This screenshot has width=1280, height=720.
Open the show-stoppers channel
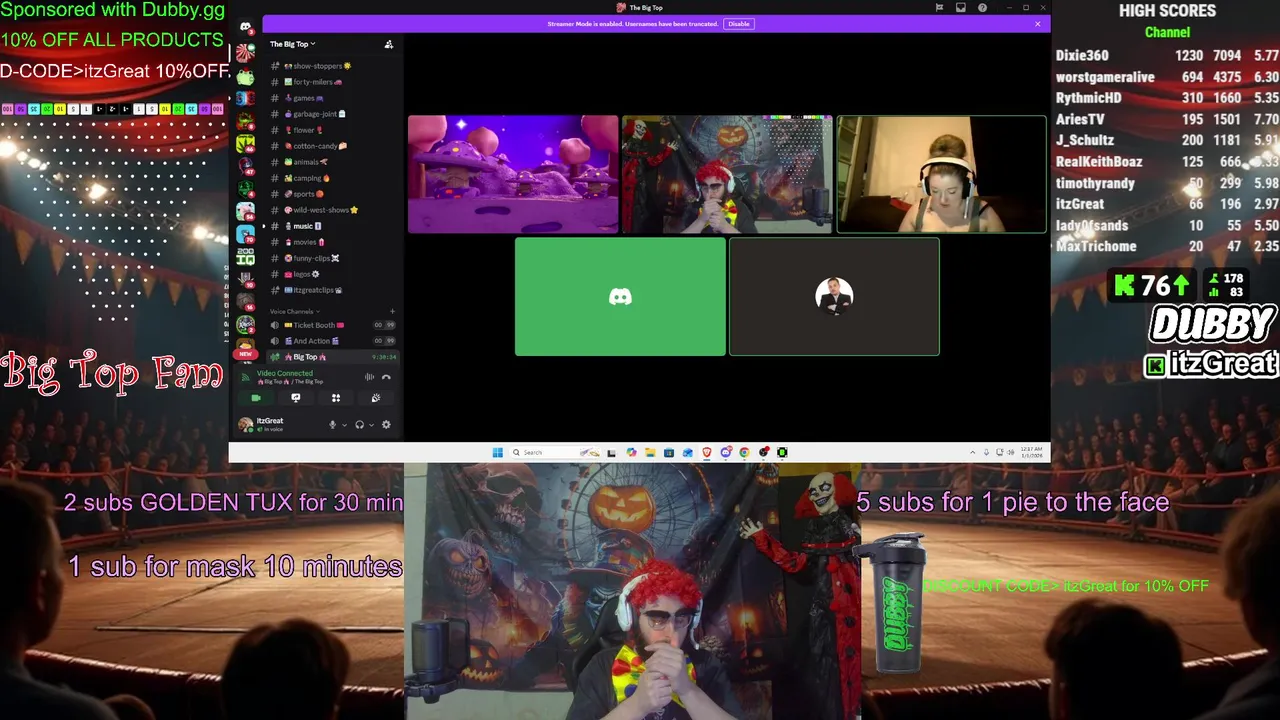click(333, 66)
